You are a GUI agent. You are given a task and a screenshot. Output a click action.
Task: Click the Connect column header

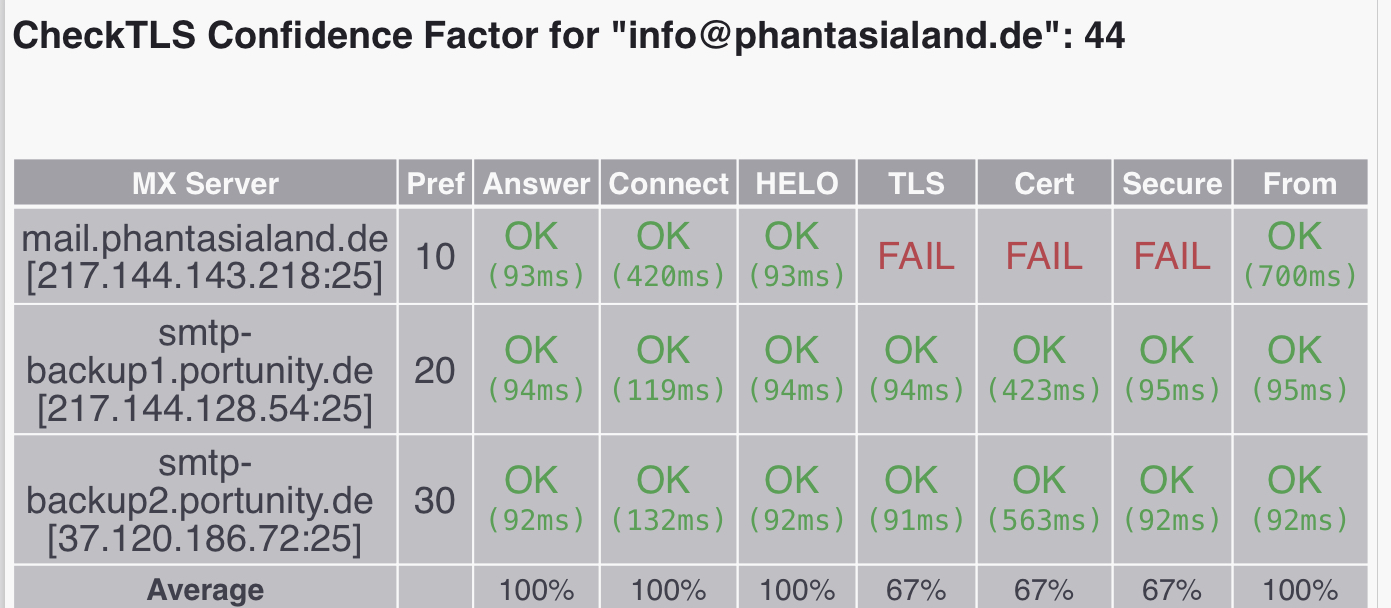tap(669, 183)
